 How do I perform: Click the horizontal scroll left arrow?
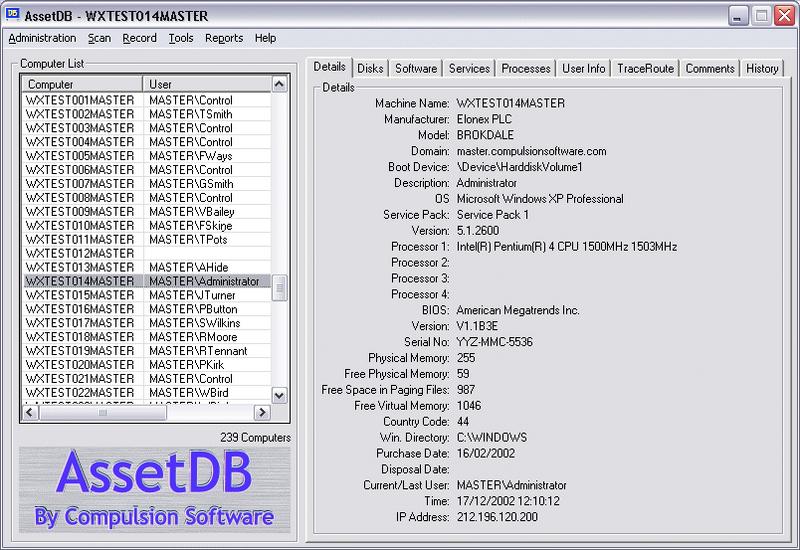(30, 412)
